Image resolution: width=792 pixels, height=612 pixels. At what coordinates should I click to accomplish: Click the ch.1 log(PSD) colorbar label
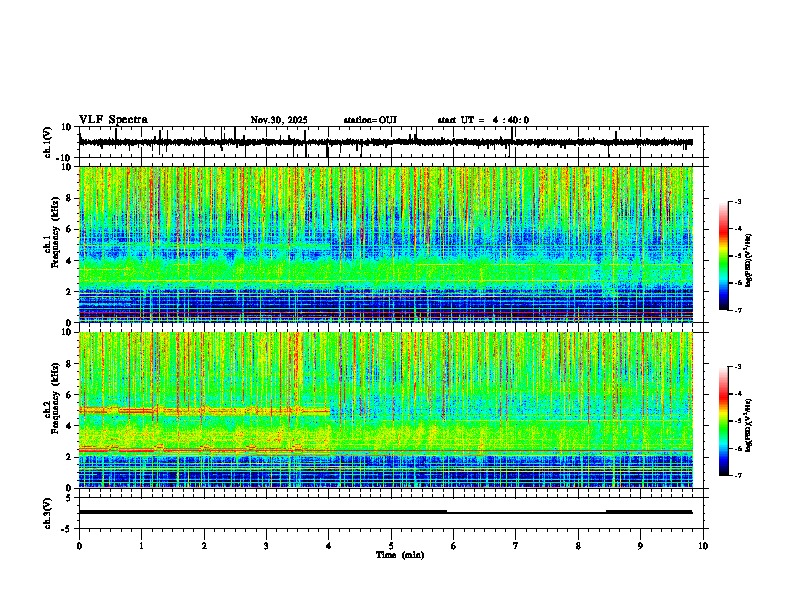(x=748, y=260)
